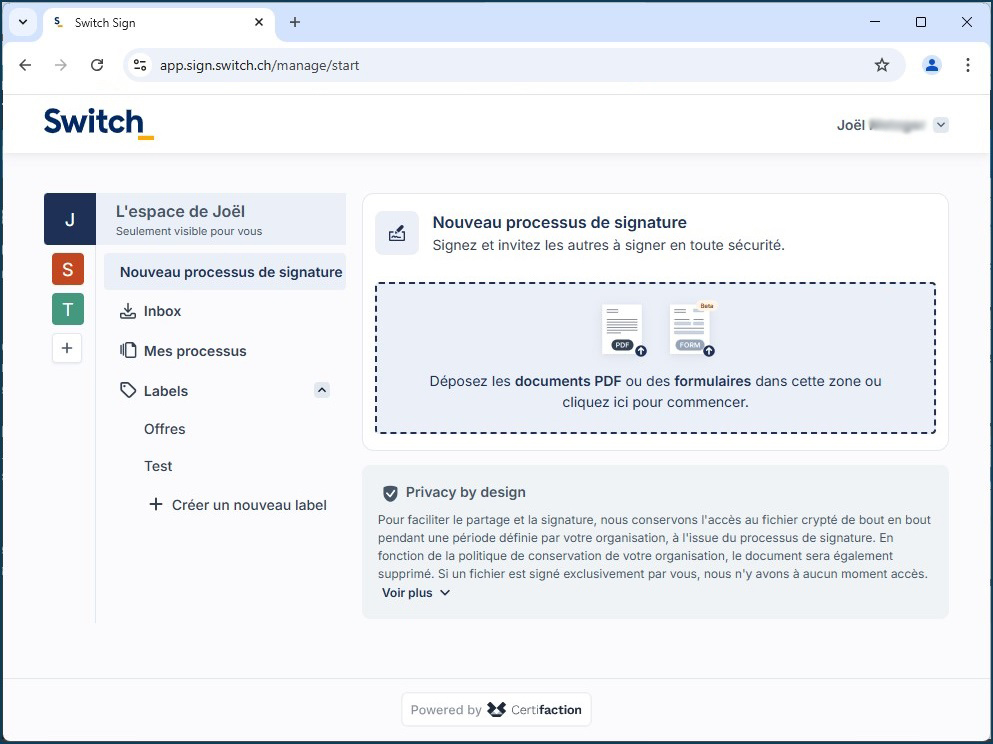The width and height of the screenshot is (993, 744).
Task: Select Nouveau processus de signature in sidebar
Action: tap(230, 272)
